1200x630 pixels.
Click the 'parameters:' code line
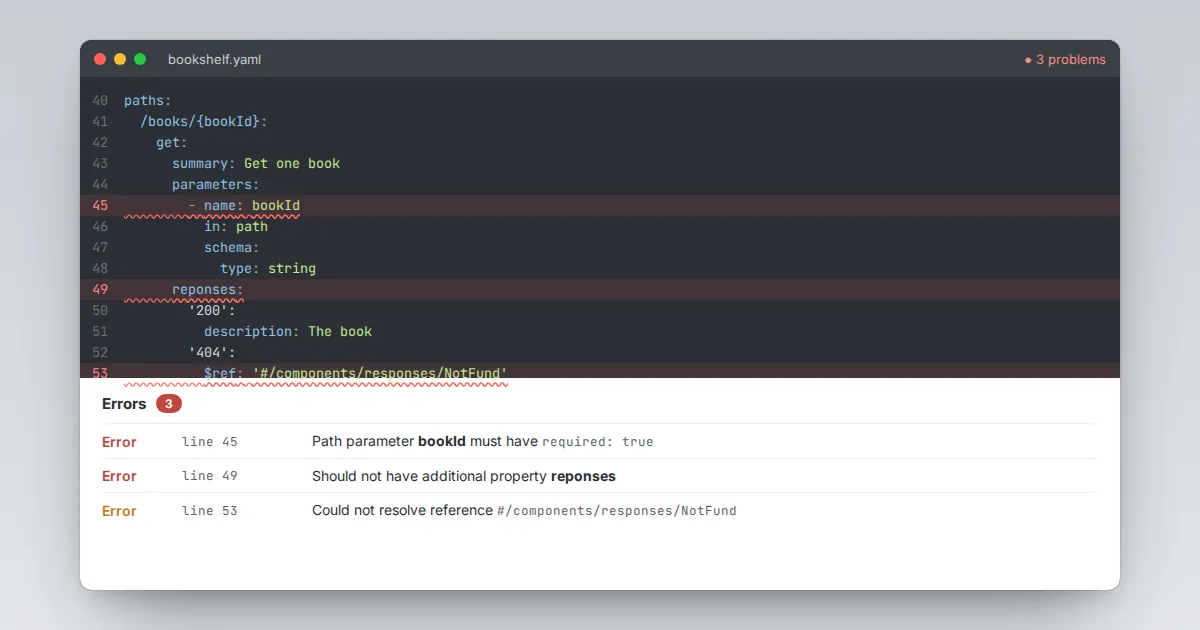216,185
